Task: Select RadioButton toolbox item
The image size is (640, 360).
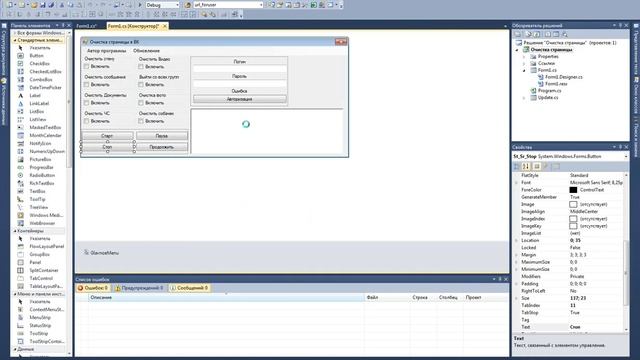Action: pyautogui.click(x=42, y=175)
